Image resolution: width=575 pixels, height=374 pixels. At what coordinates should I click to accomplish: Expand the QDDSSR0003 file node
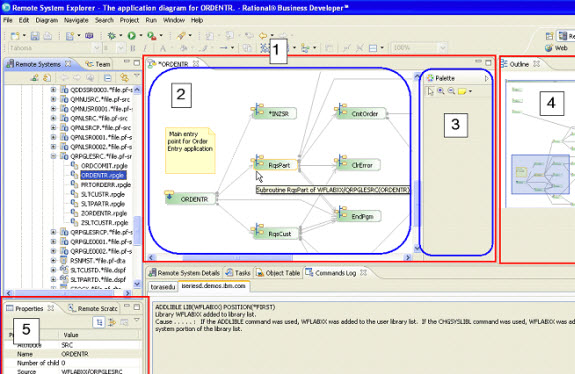coord(53,89)
